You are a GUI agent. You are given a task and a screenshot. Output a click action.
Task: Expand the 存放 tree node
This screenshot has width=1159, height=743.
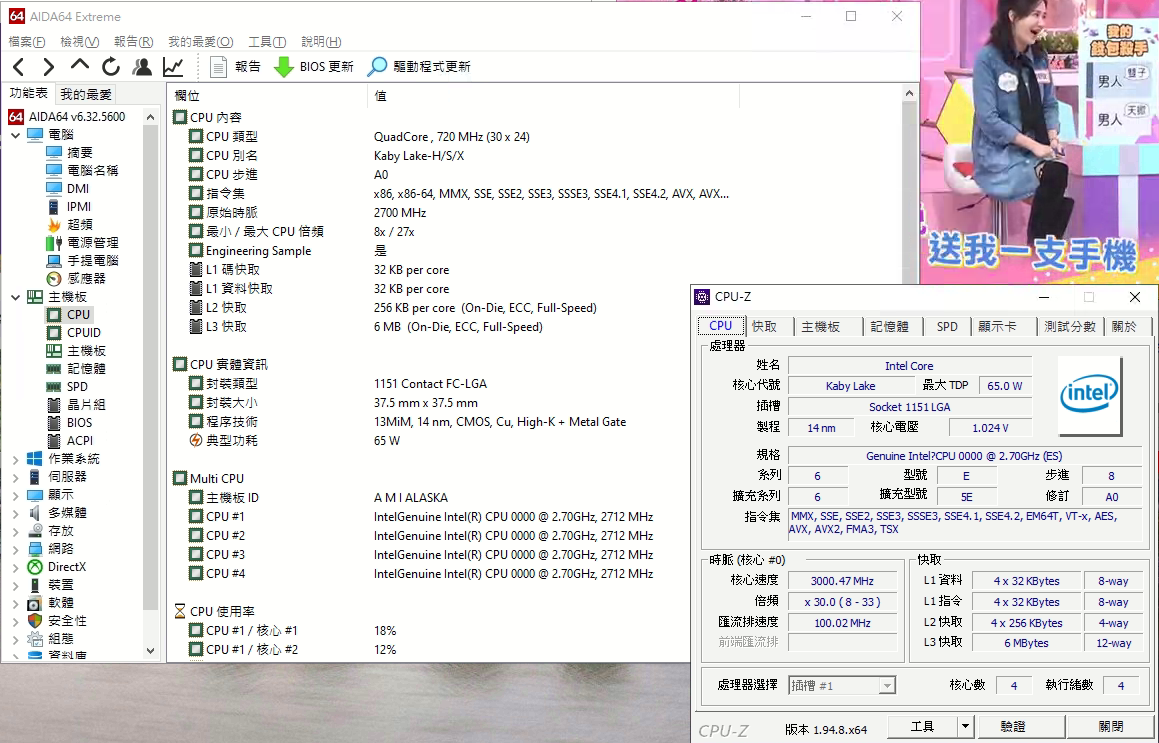tap(15, 531)
